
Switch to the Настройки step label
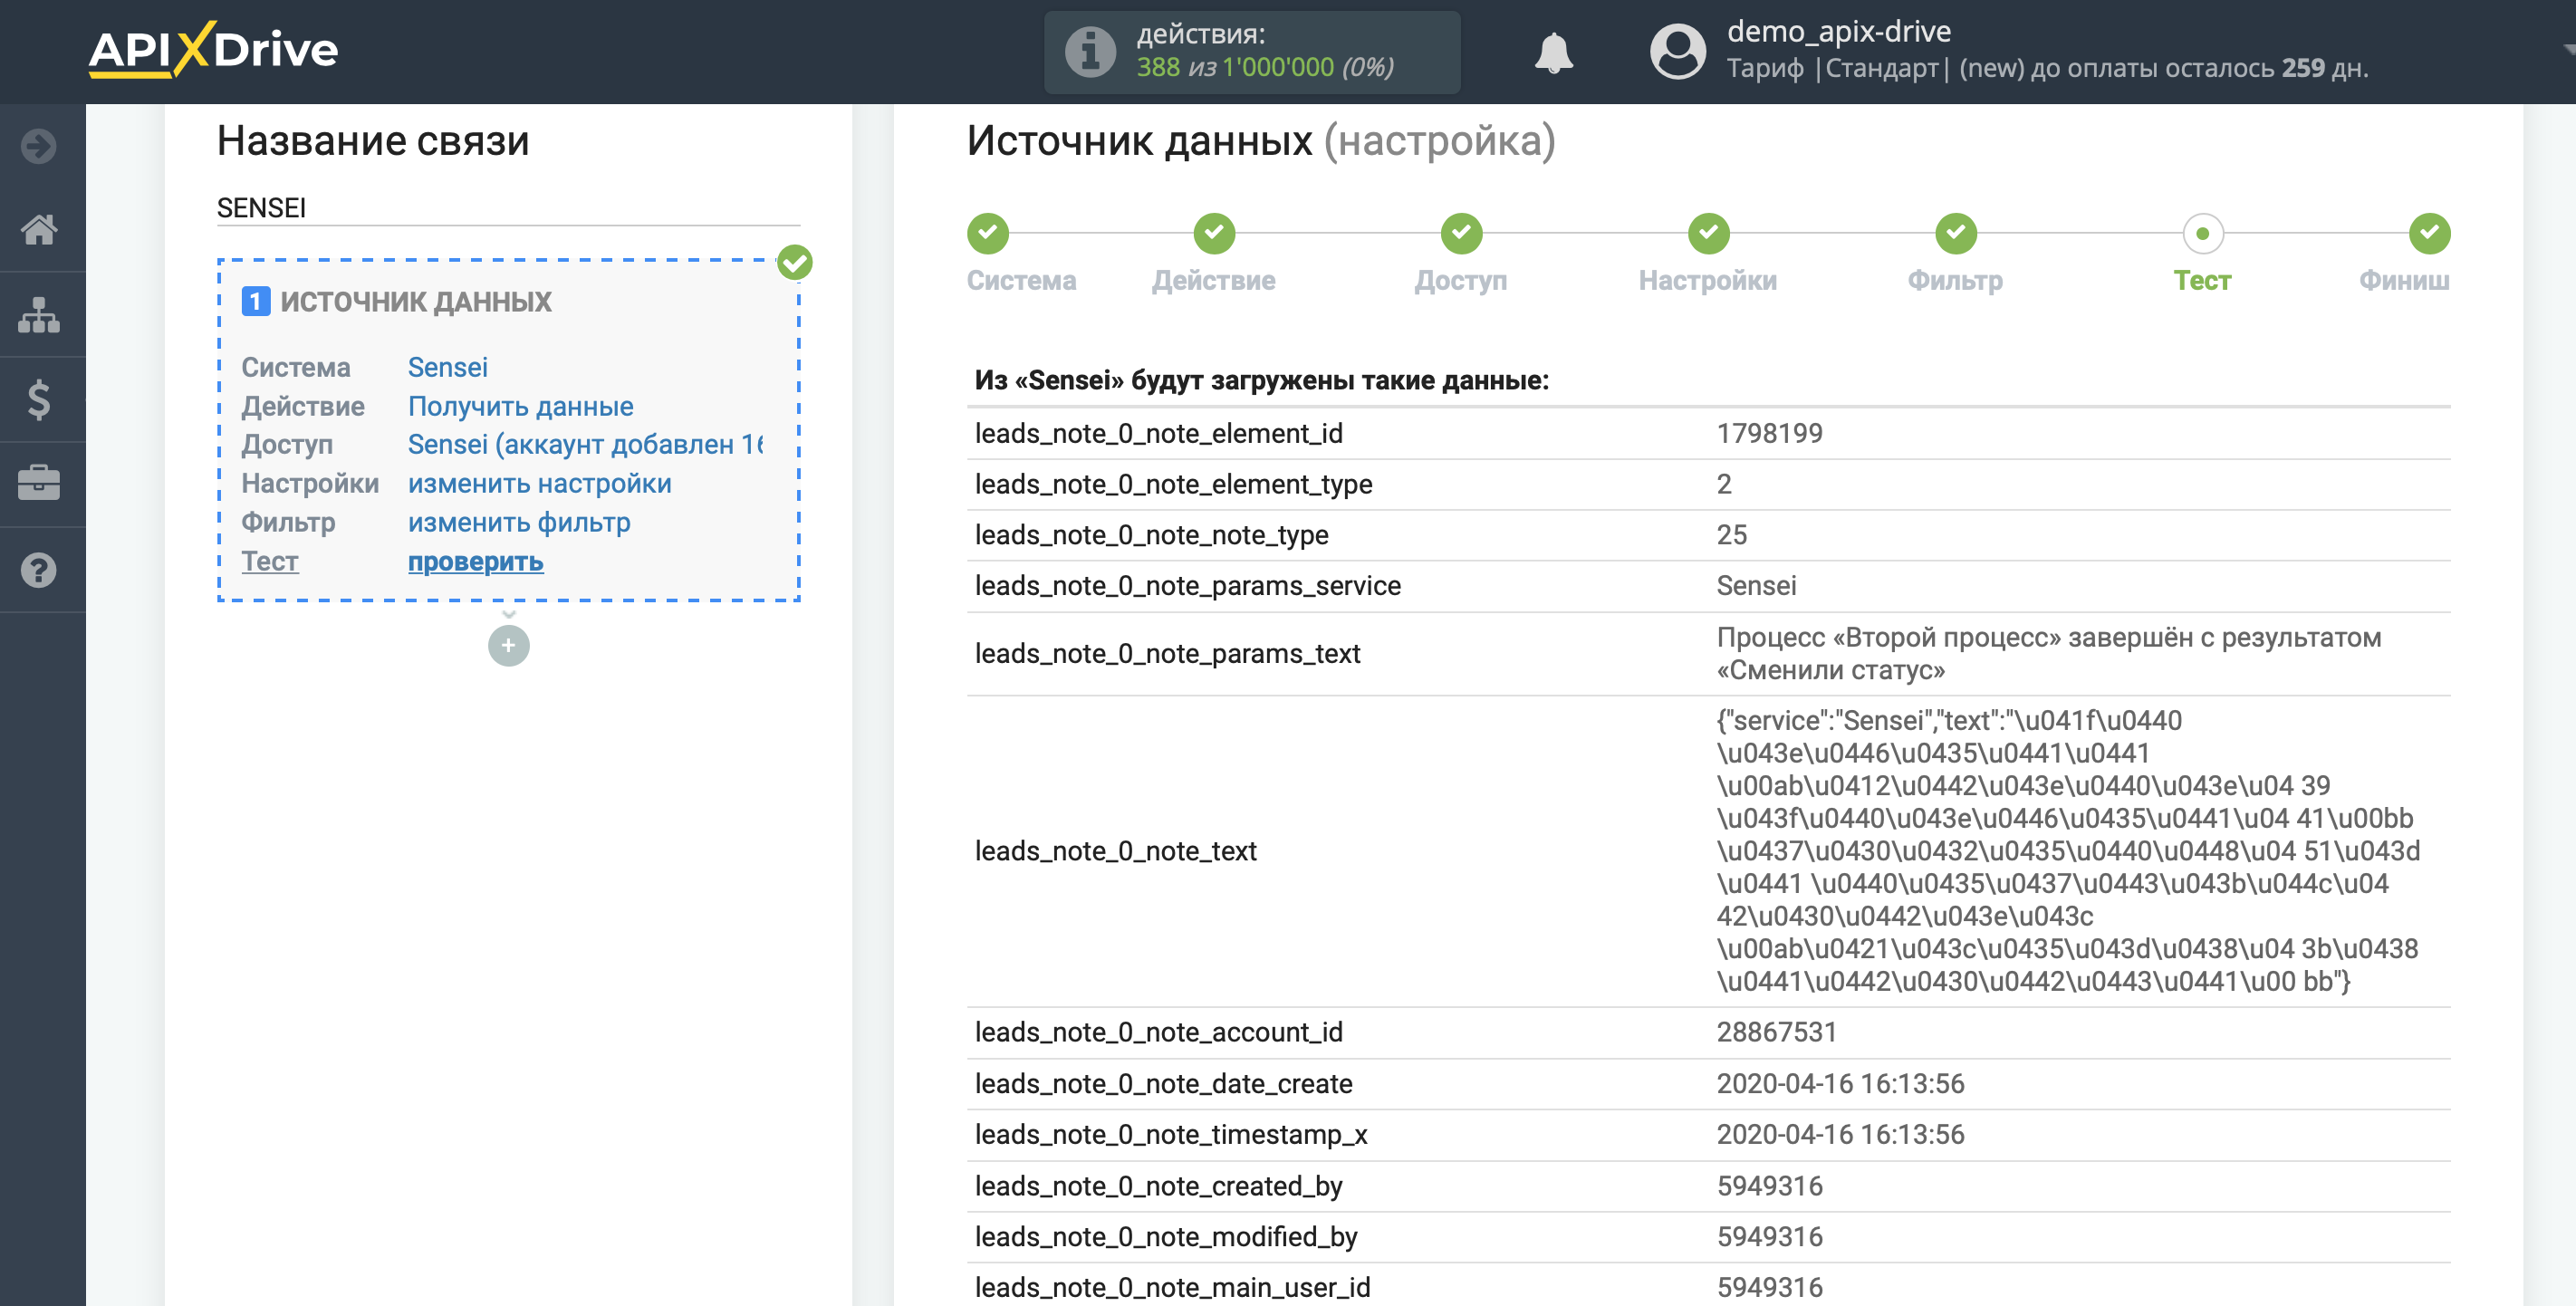(1707, 280)
